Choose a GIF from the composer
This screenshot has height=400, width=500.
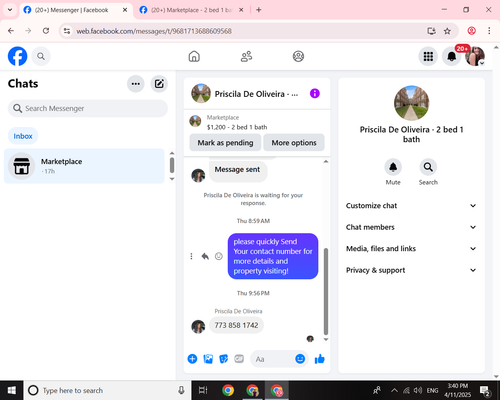pyautogui.click(x=239, y=359)
